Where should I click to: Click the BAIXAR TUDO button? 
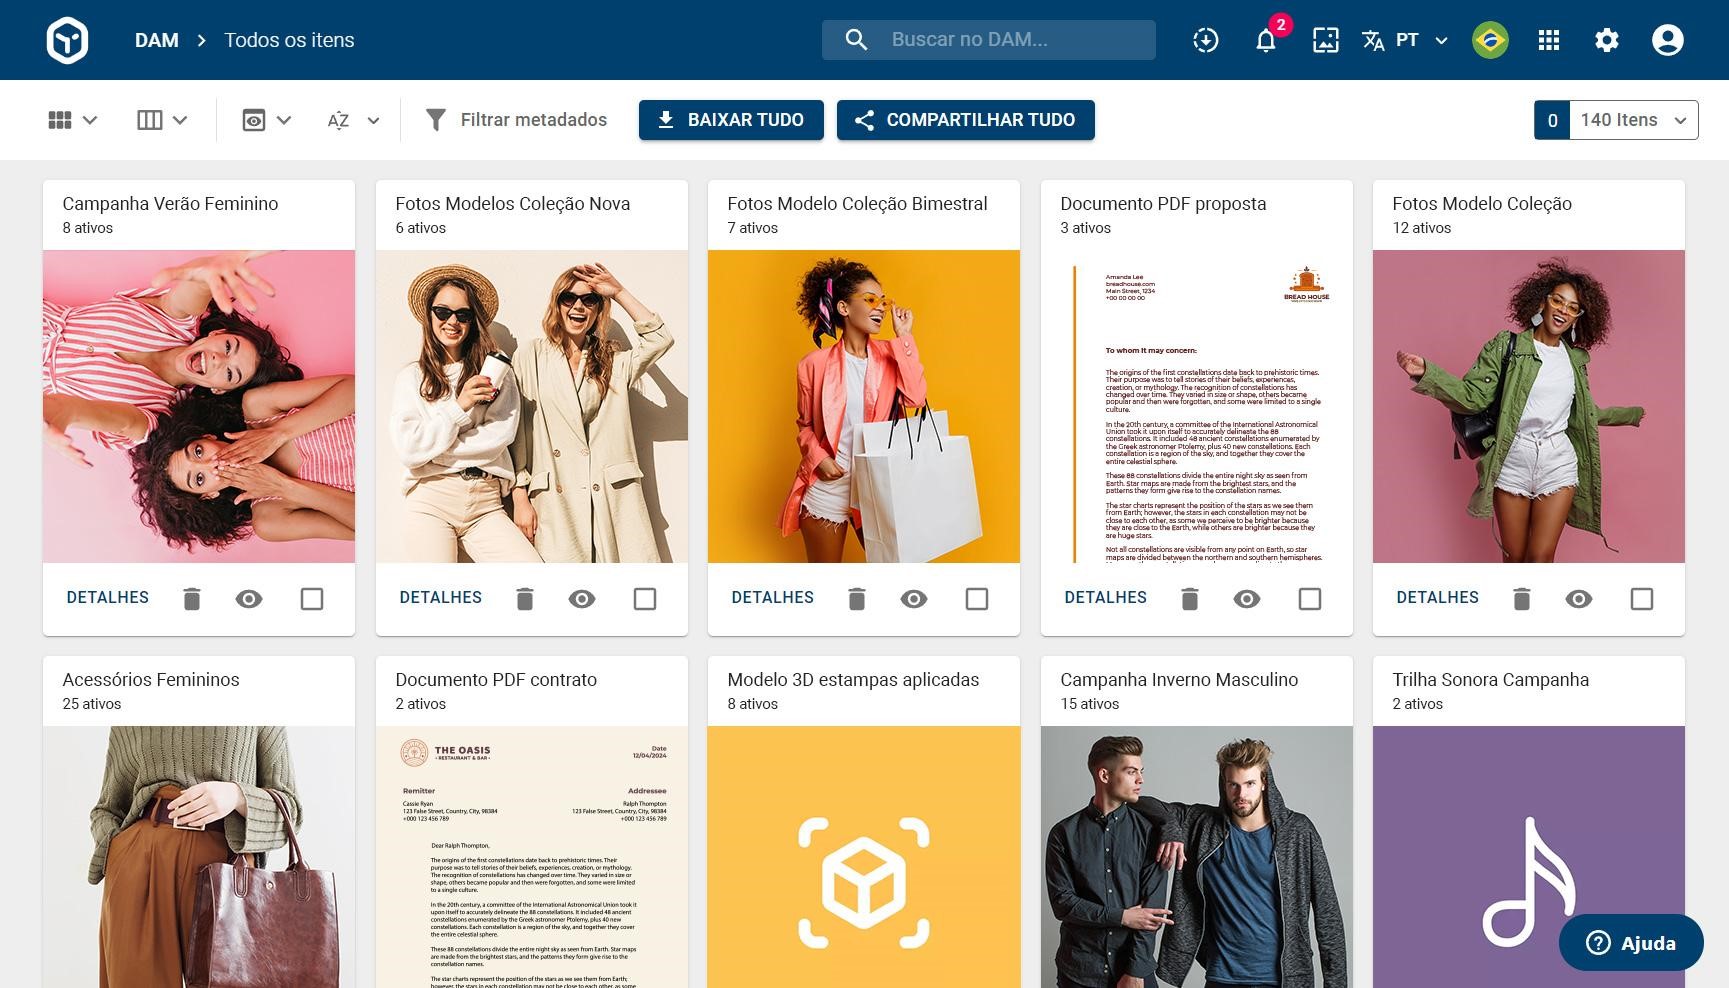pyautogui.click(x=731, y=120)
